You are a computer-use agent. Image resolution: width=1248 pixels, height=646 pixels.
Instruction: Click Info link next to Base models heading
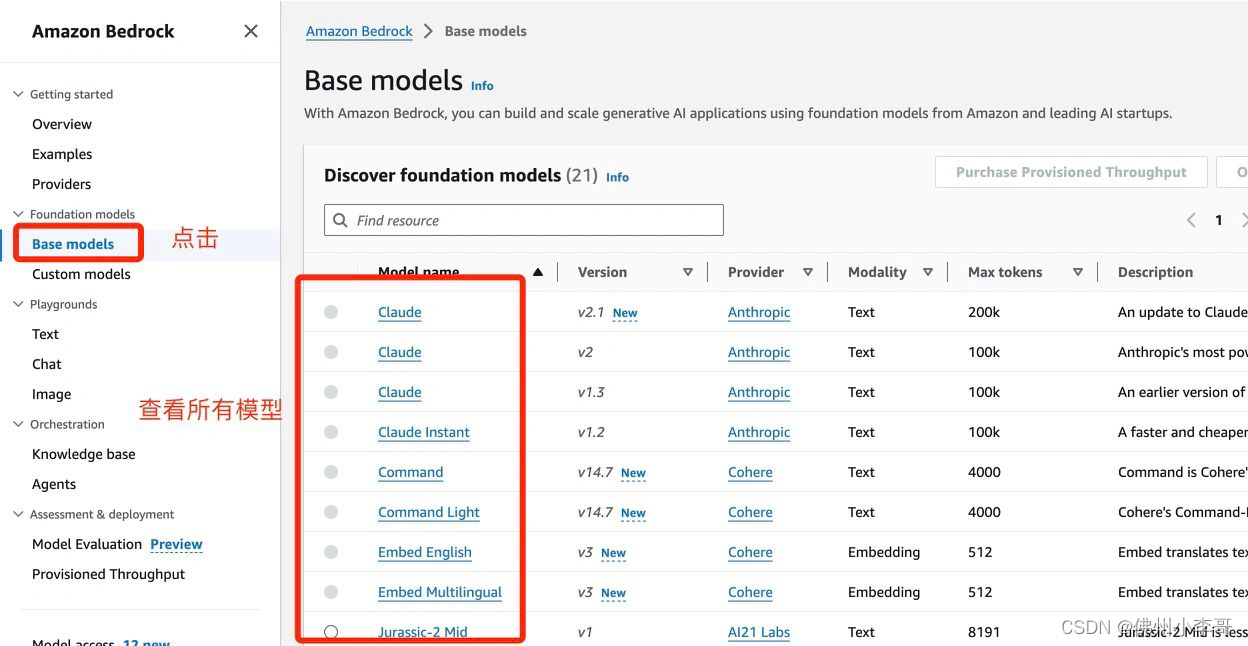click(x=482, y=86)
